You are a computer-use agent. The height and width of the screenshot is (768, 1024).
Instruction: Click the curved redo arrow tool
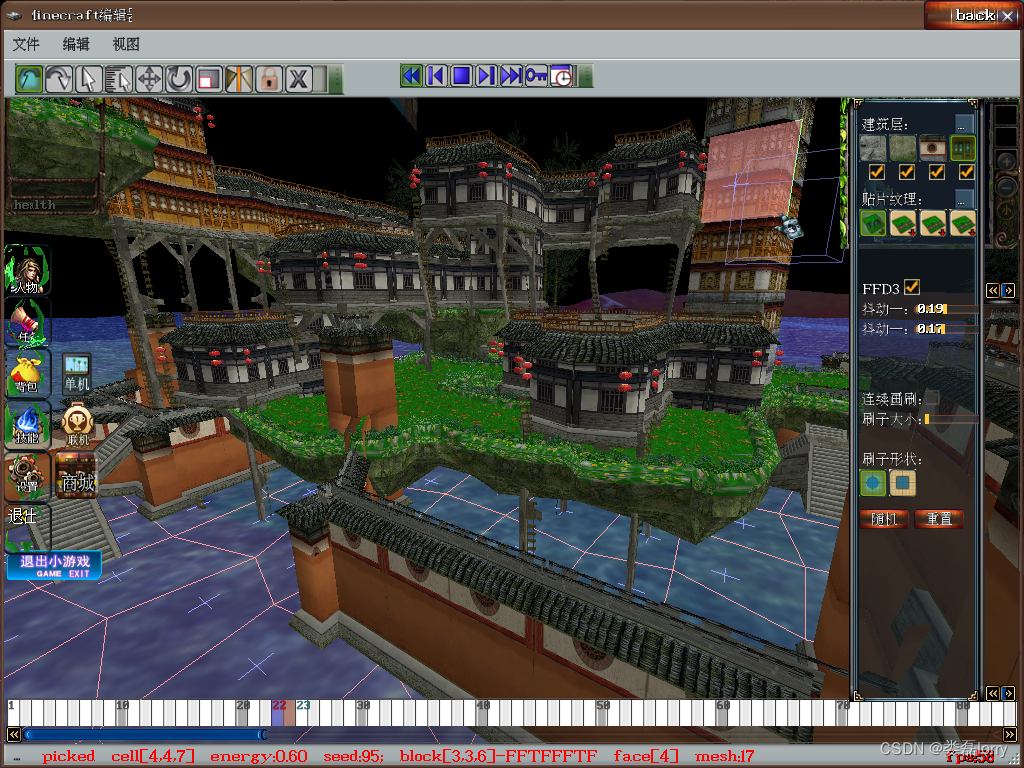tap(59, 79)
